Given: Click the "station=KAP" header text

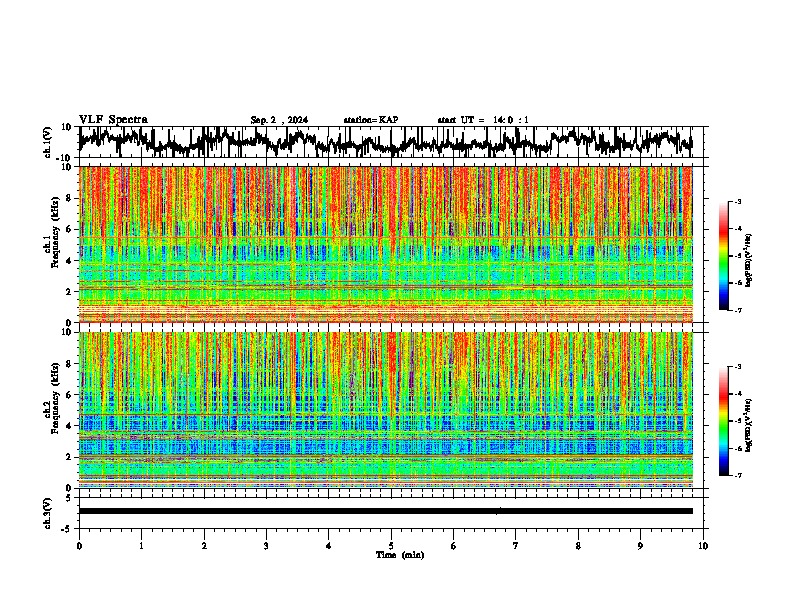Looking at the screenshot, I should [371, 120].
